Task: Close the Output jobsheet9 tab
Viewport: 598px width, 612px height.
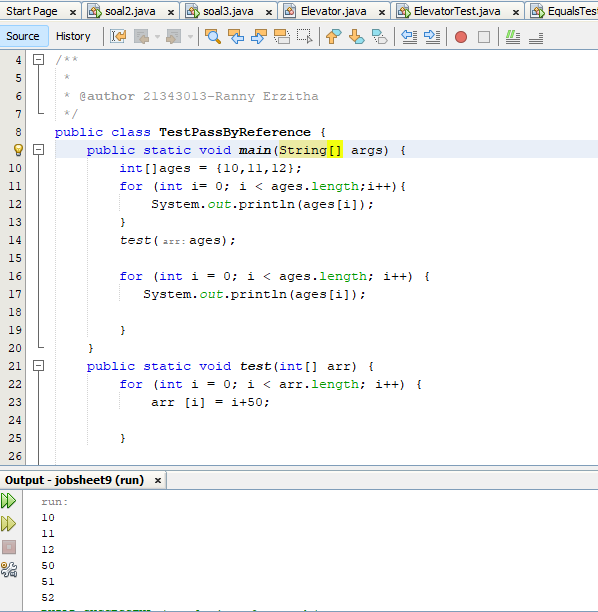Action: click(x=158, y=480)
